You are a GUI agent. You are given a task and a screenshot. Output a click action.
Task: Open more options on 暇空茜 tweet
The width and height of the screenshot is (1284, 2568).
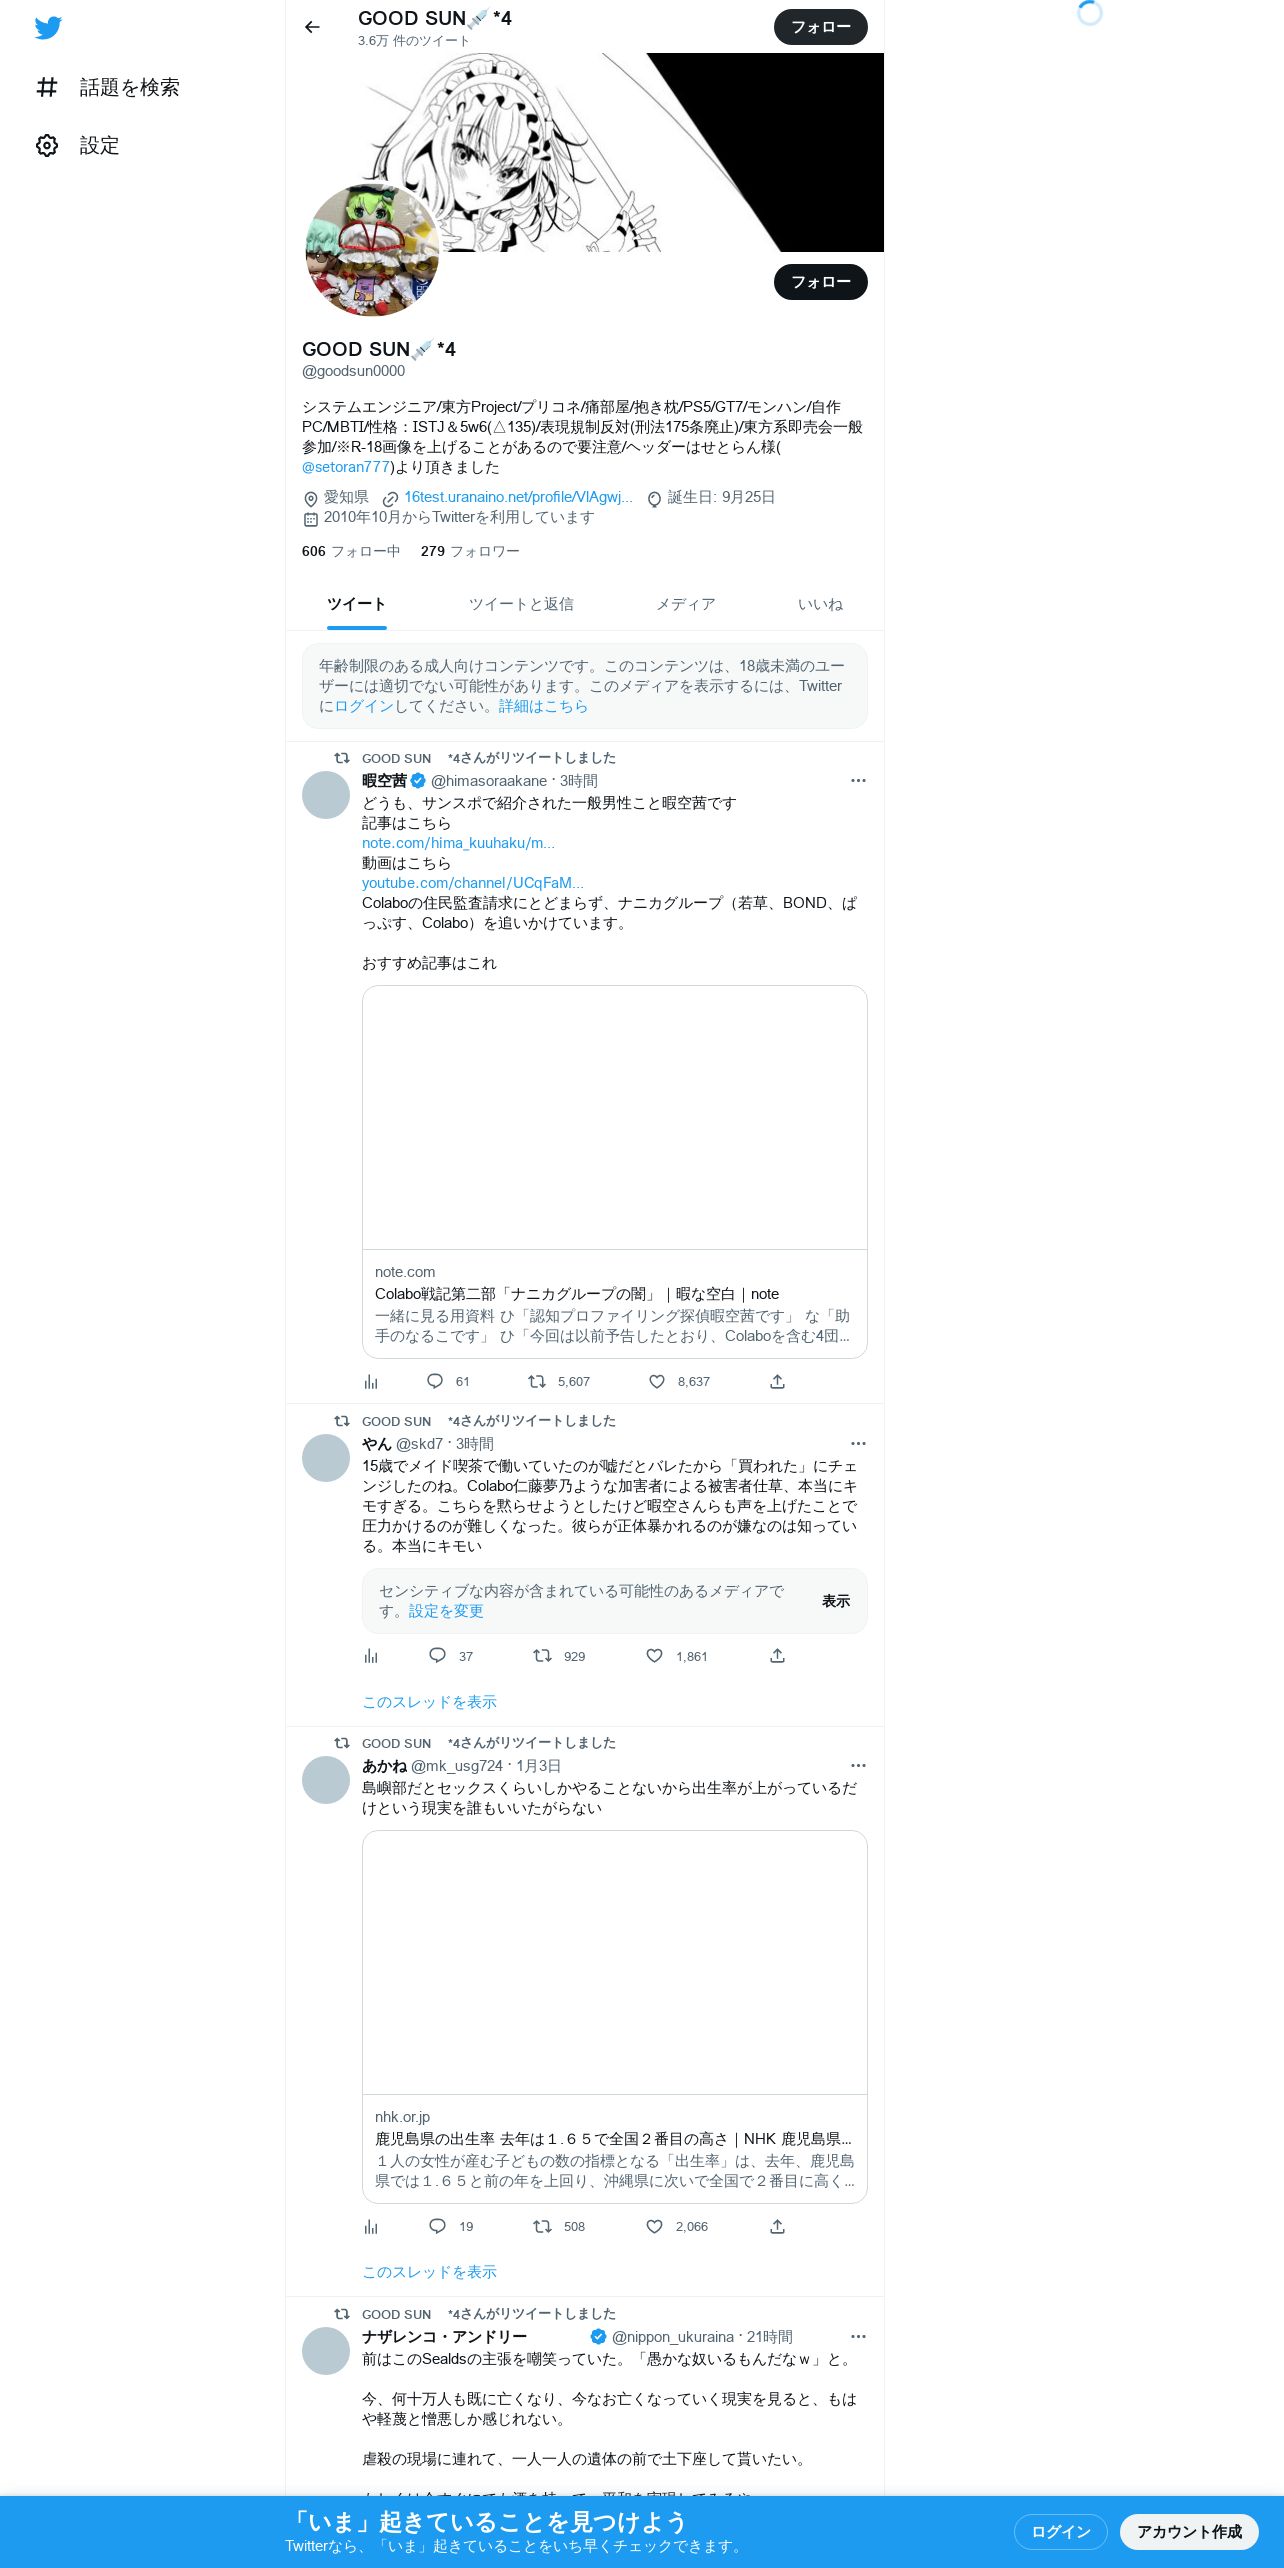point(858,781)
